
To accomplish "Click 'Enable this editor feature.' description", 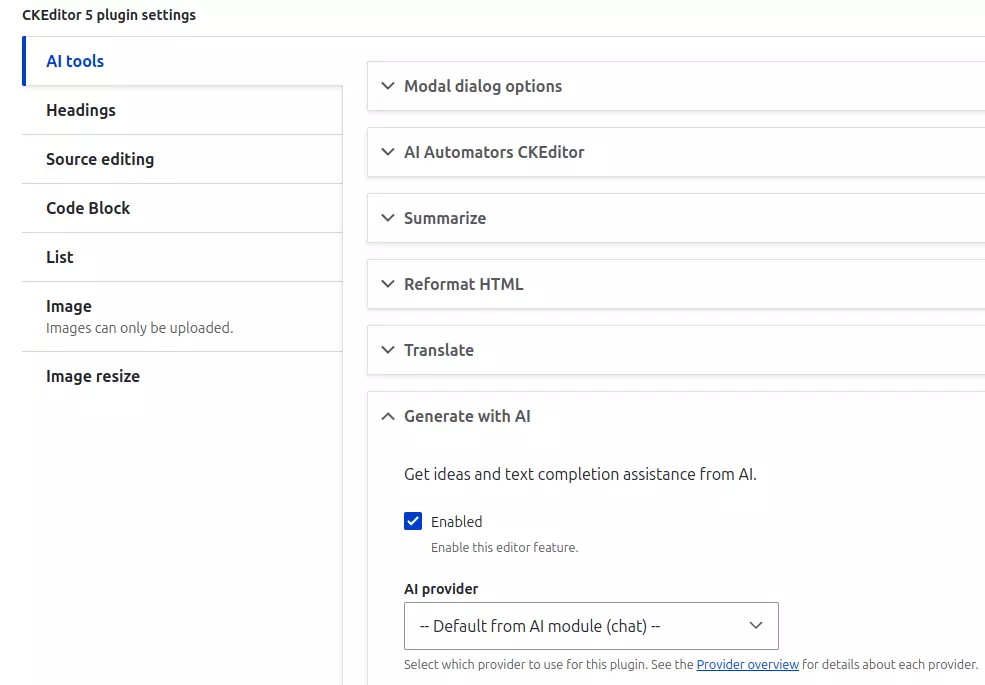I will pos(504,547).
